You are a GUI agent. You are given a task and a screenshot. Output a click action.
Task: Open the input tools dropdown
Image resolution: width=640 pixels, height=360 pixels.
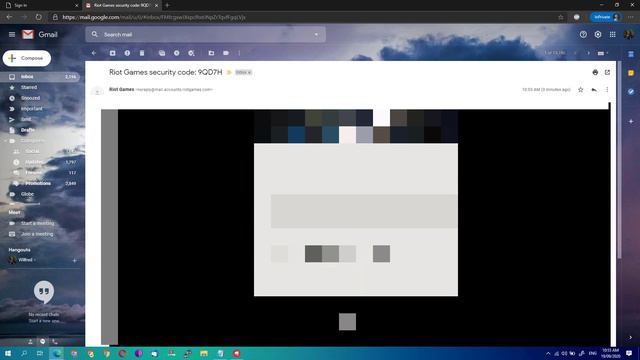tap(603, 53)
